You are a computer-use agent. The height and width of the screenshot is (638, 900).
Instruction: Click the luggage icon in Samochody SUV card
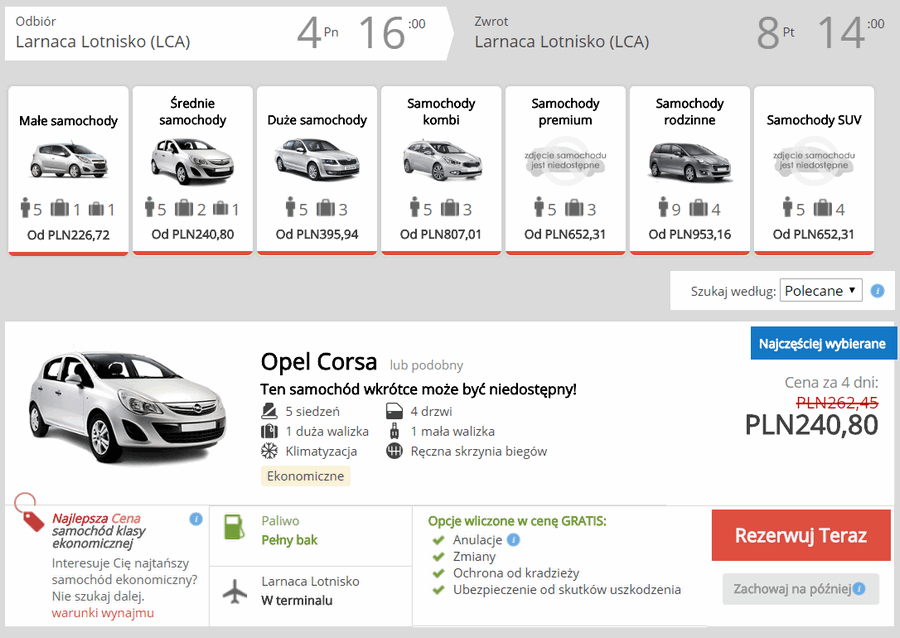click(822, 208)
